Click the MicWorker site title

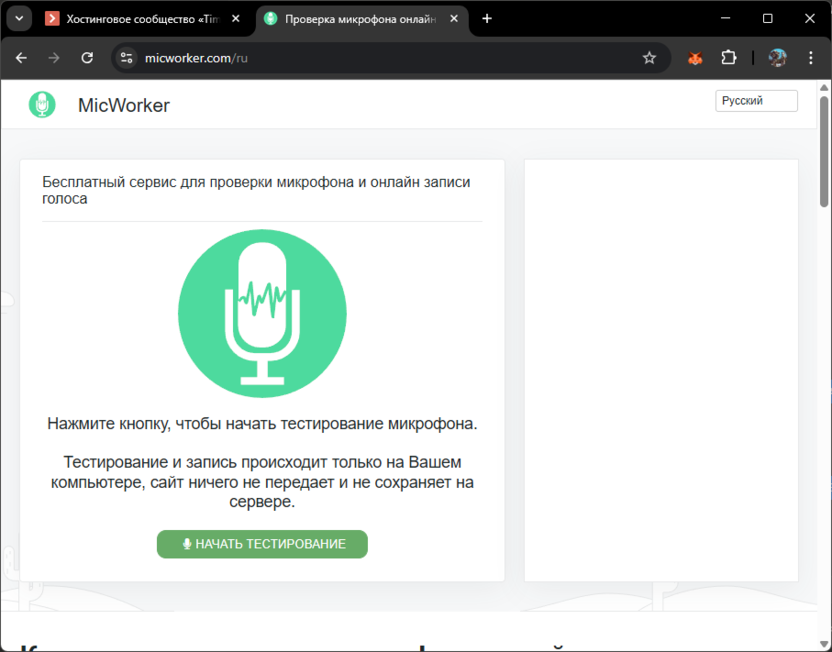(124, 105)
